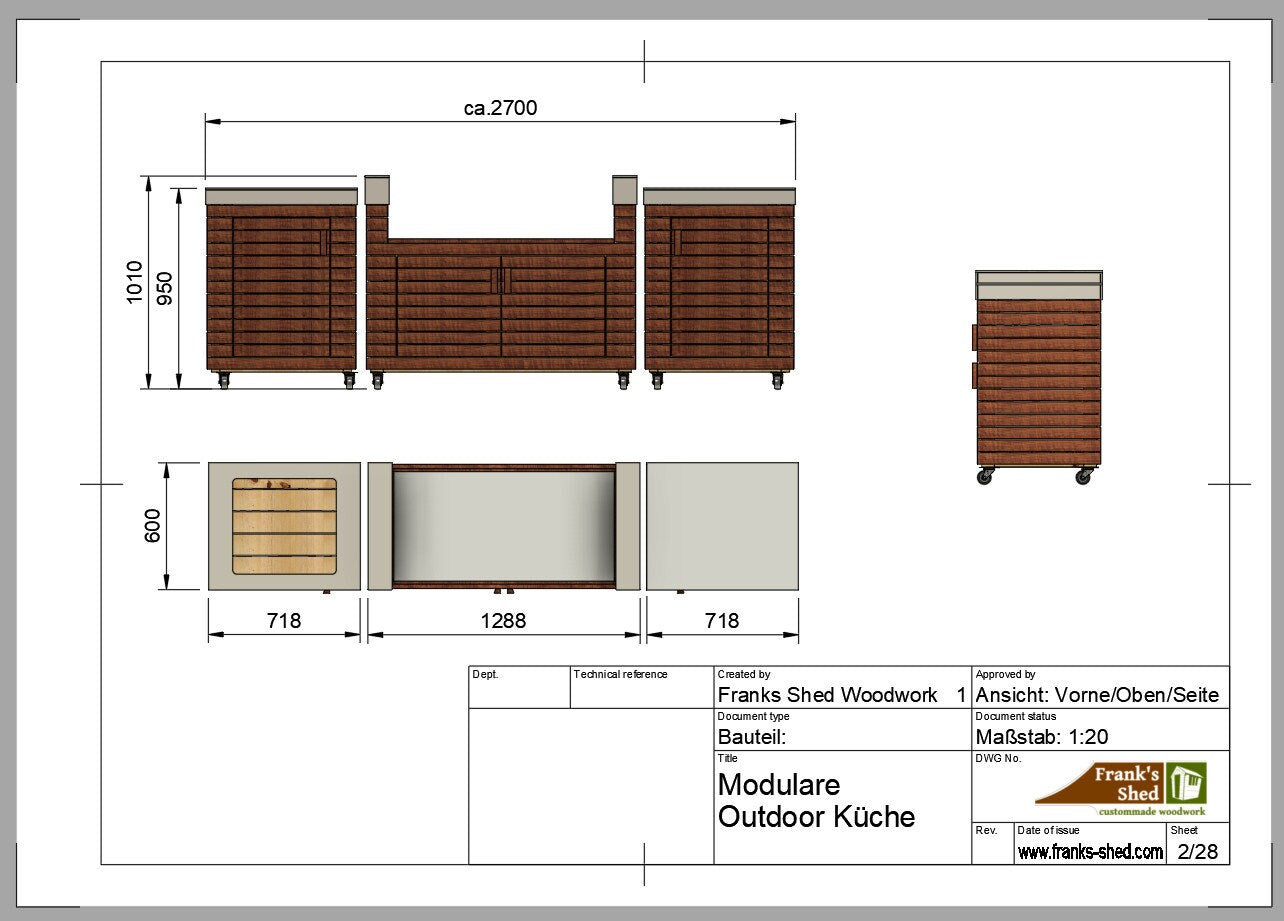Image resolution: width=1284 pixels, height=921 pixels.
Task: Select the title Modulare Outdoor Küche
Action: tap(816, 800)
